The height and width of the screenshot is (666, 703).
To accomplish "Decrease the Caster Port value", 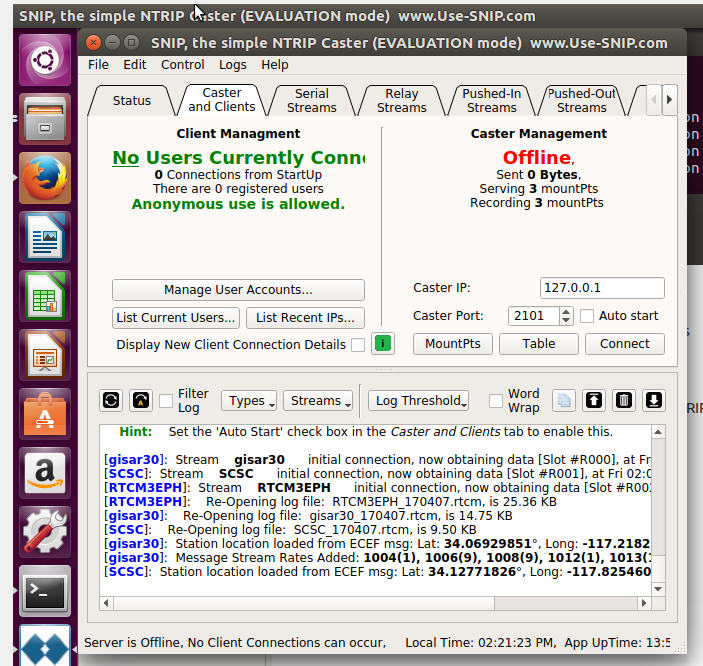I will (566, 320).
